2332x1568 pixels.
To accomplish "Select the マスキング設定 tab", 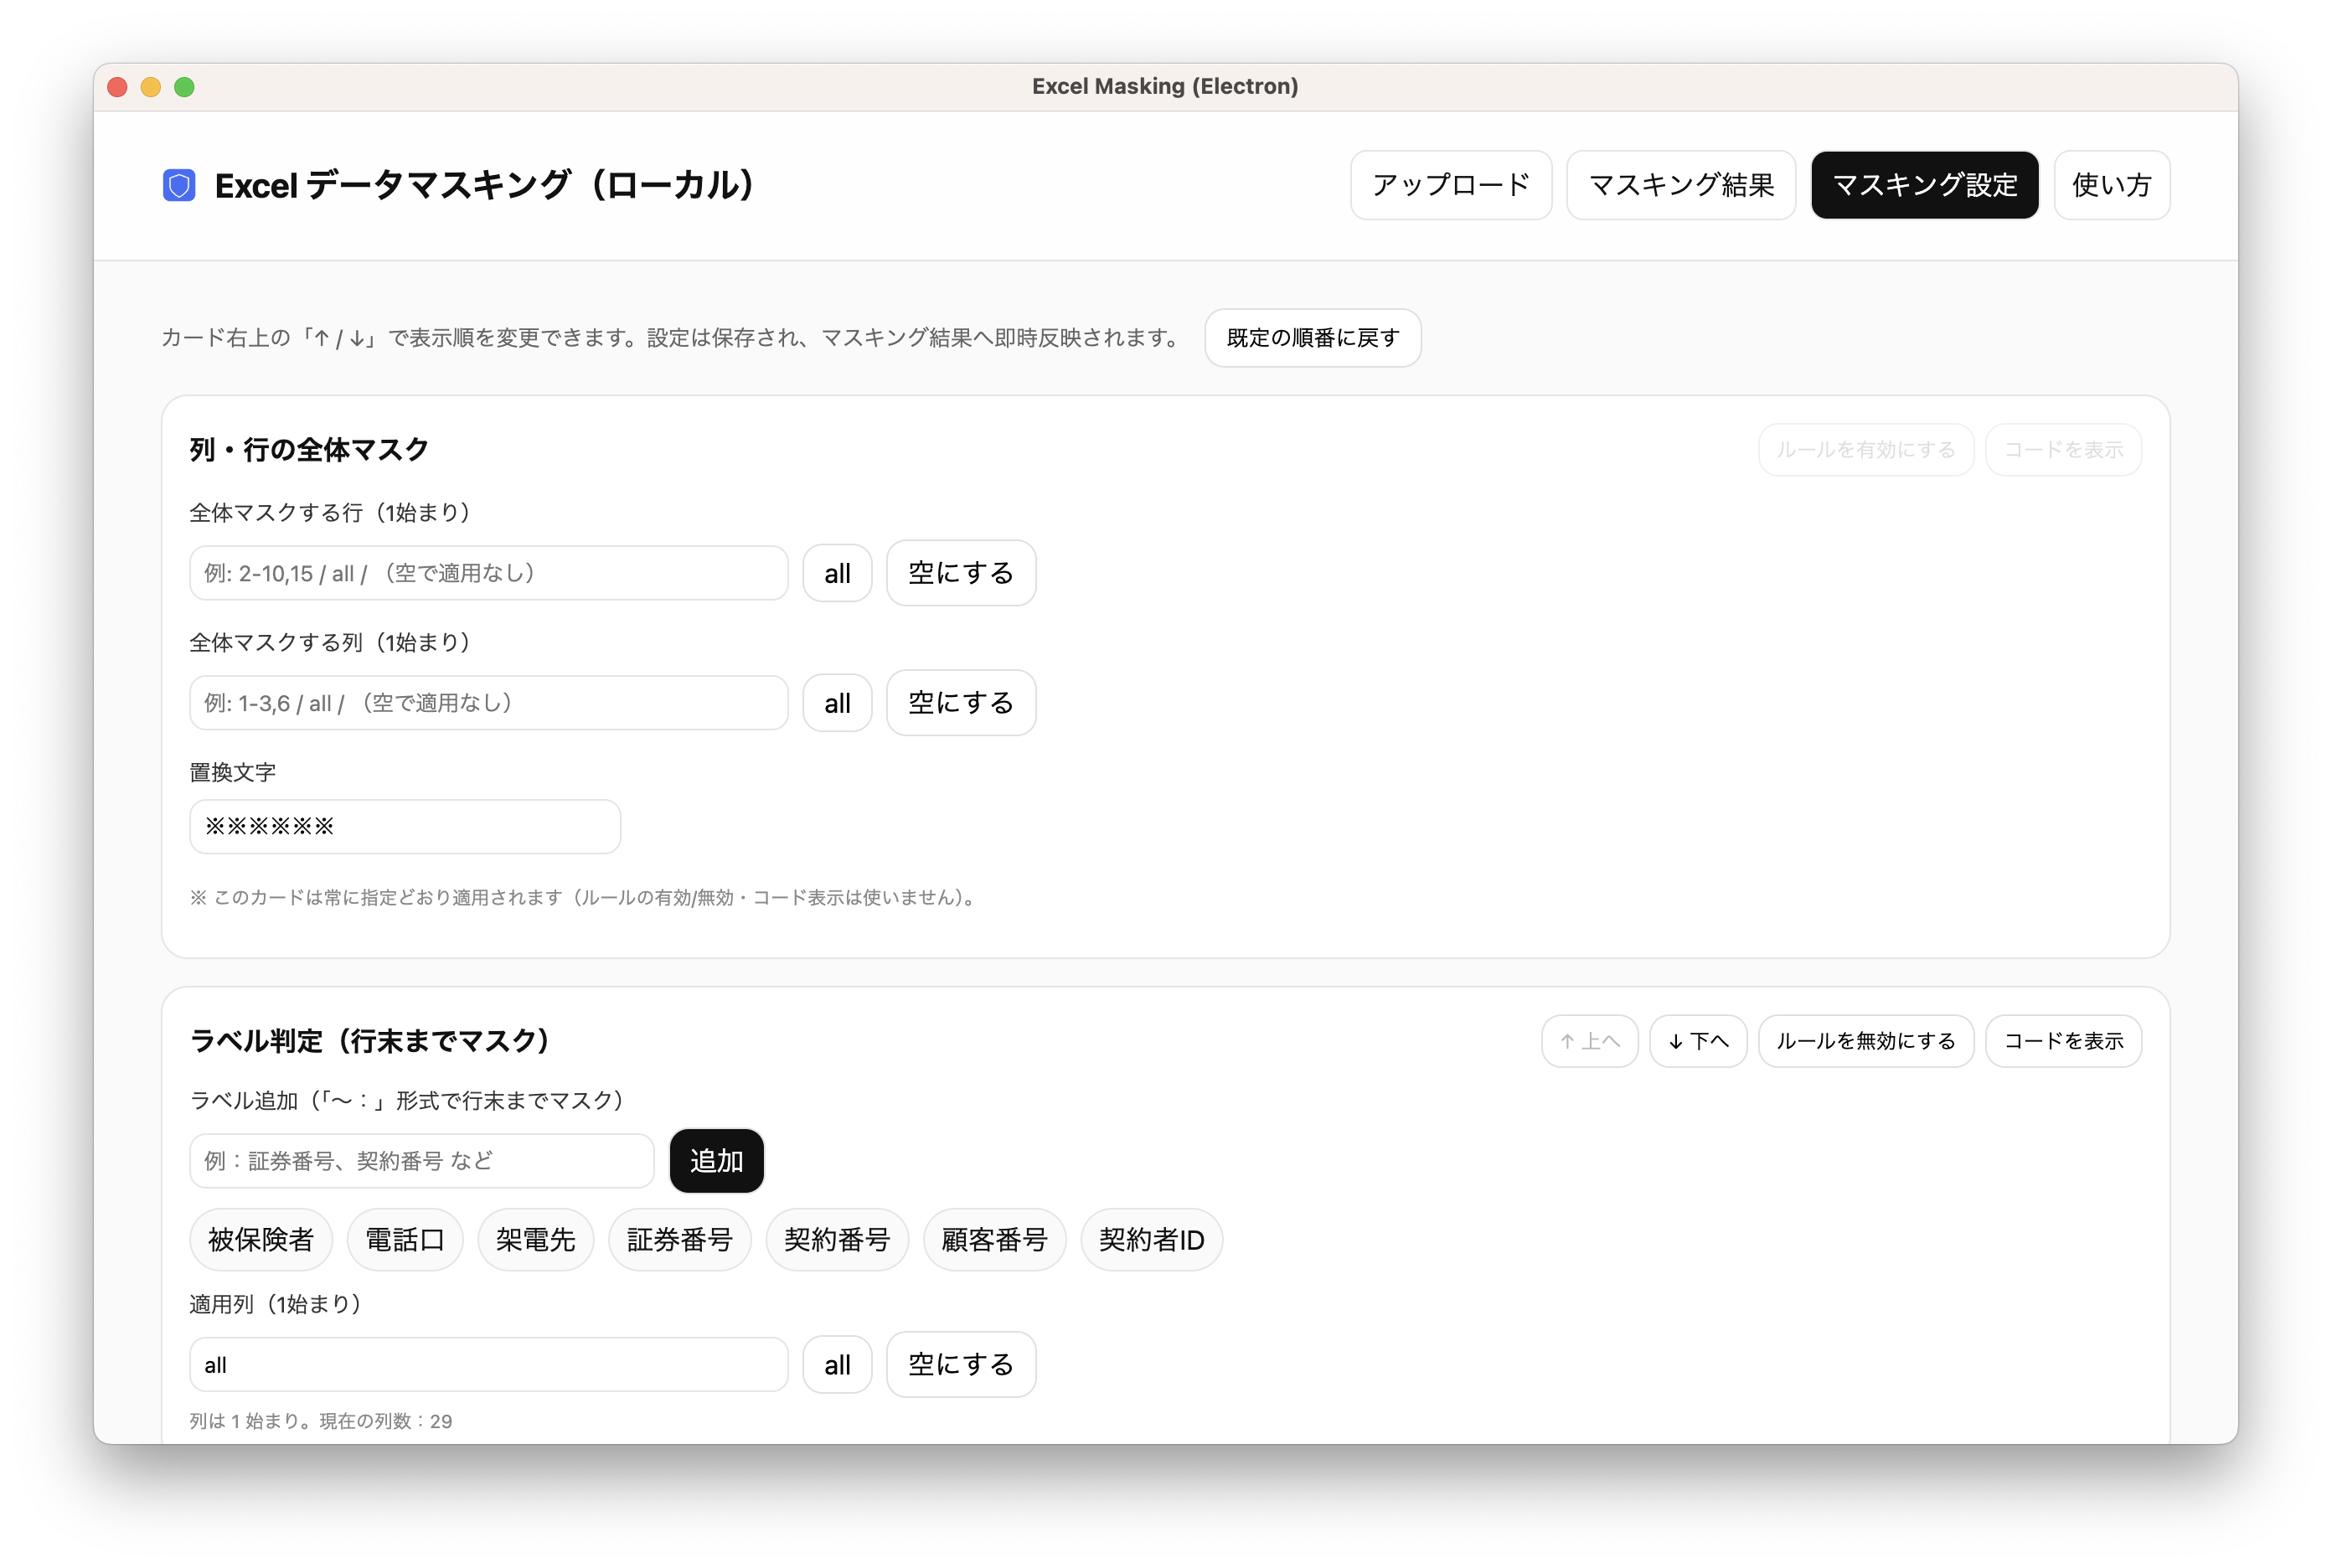I will coord(1924,185).
